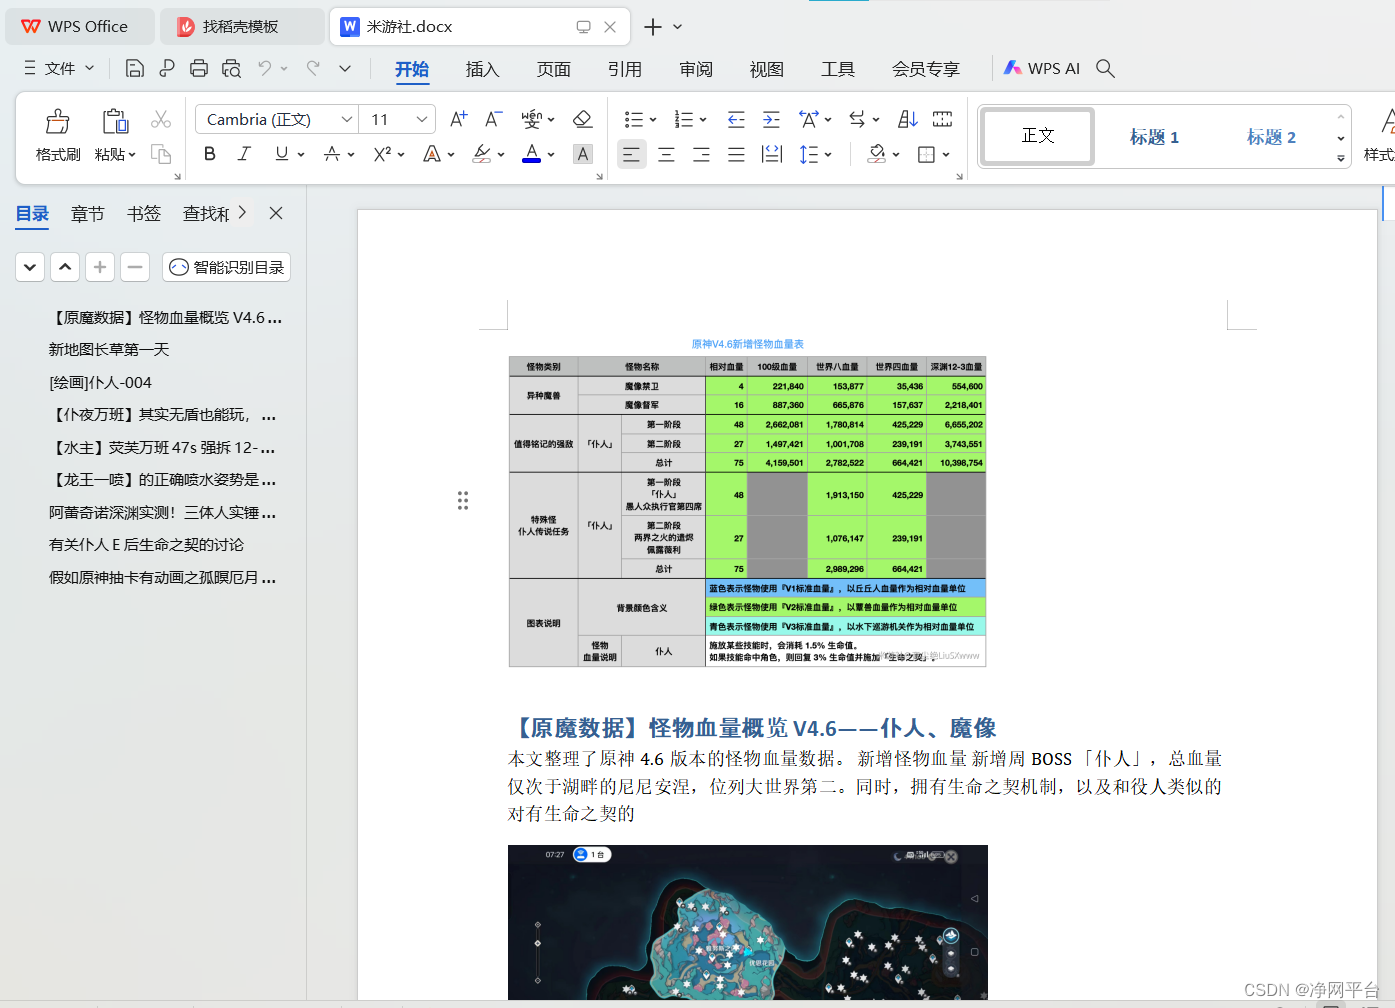Click the text highlight color icon

pos(482,154)
